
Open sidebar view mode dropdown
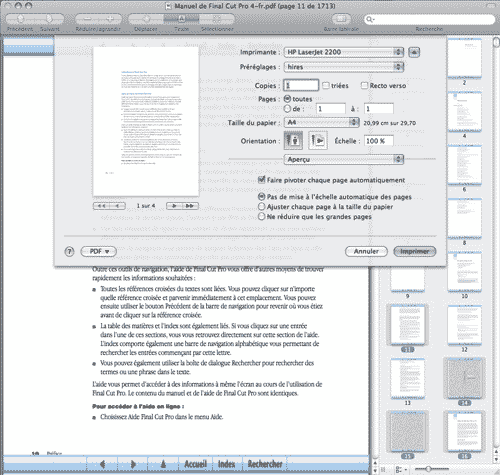click(401, 469)
